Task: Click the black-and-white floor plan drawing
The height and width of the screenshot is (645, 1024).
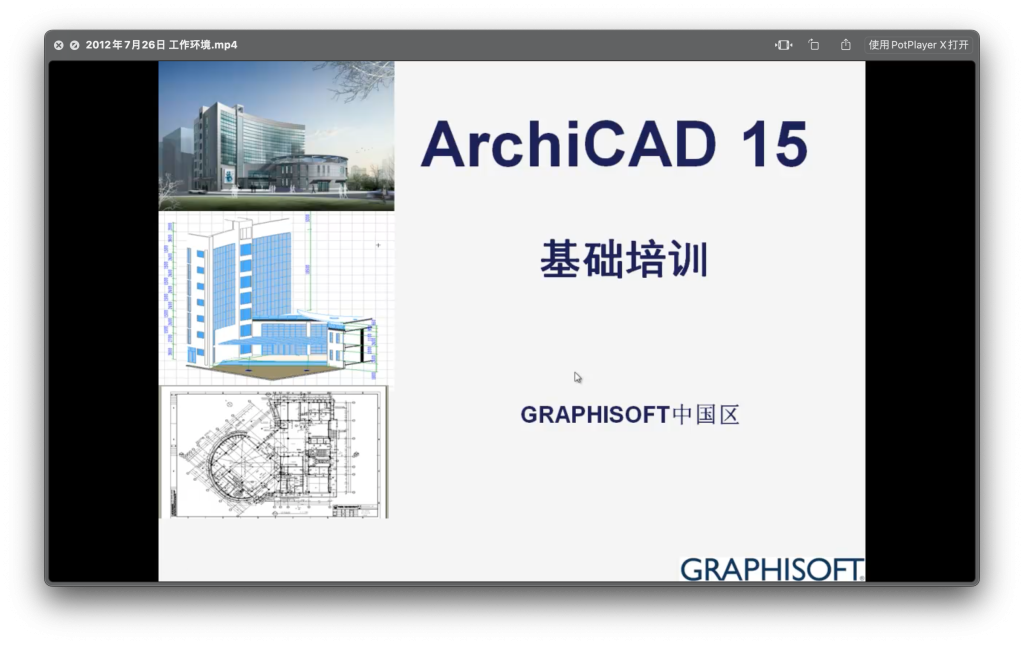Action: coord(274,452)
